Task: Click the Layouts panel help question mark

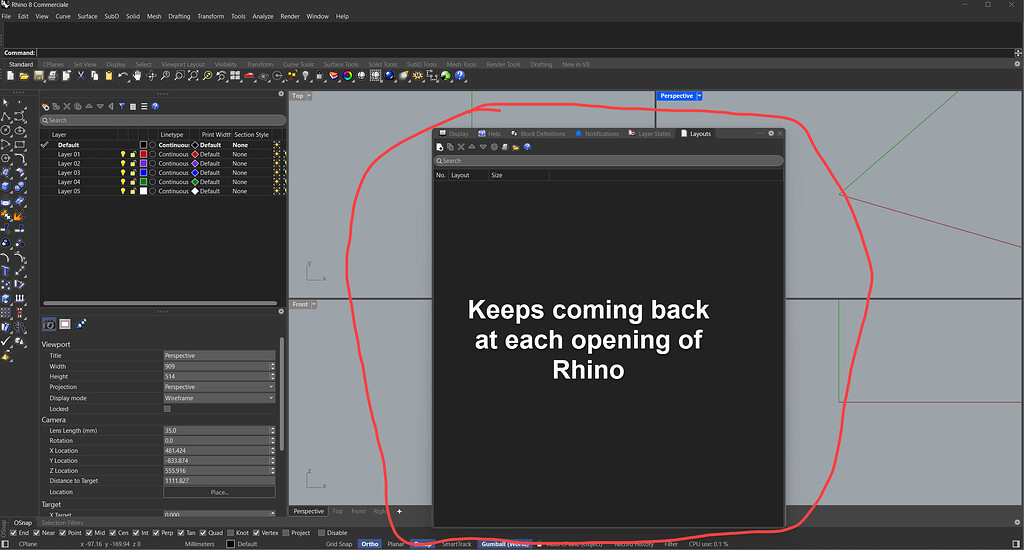Action: (527, 147)
